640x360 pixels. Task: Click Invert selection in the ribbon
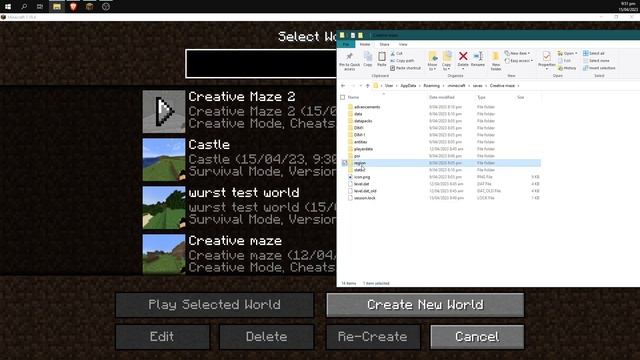click(x=599, y=68)
